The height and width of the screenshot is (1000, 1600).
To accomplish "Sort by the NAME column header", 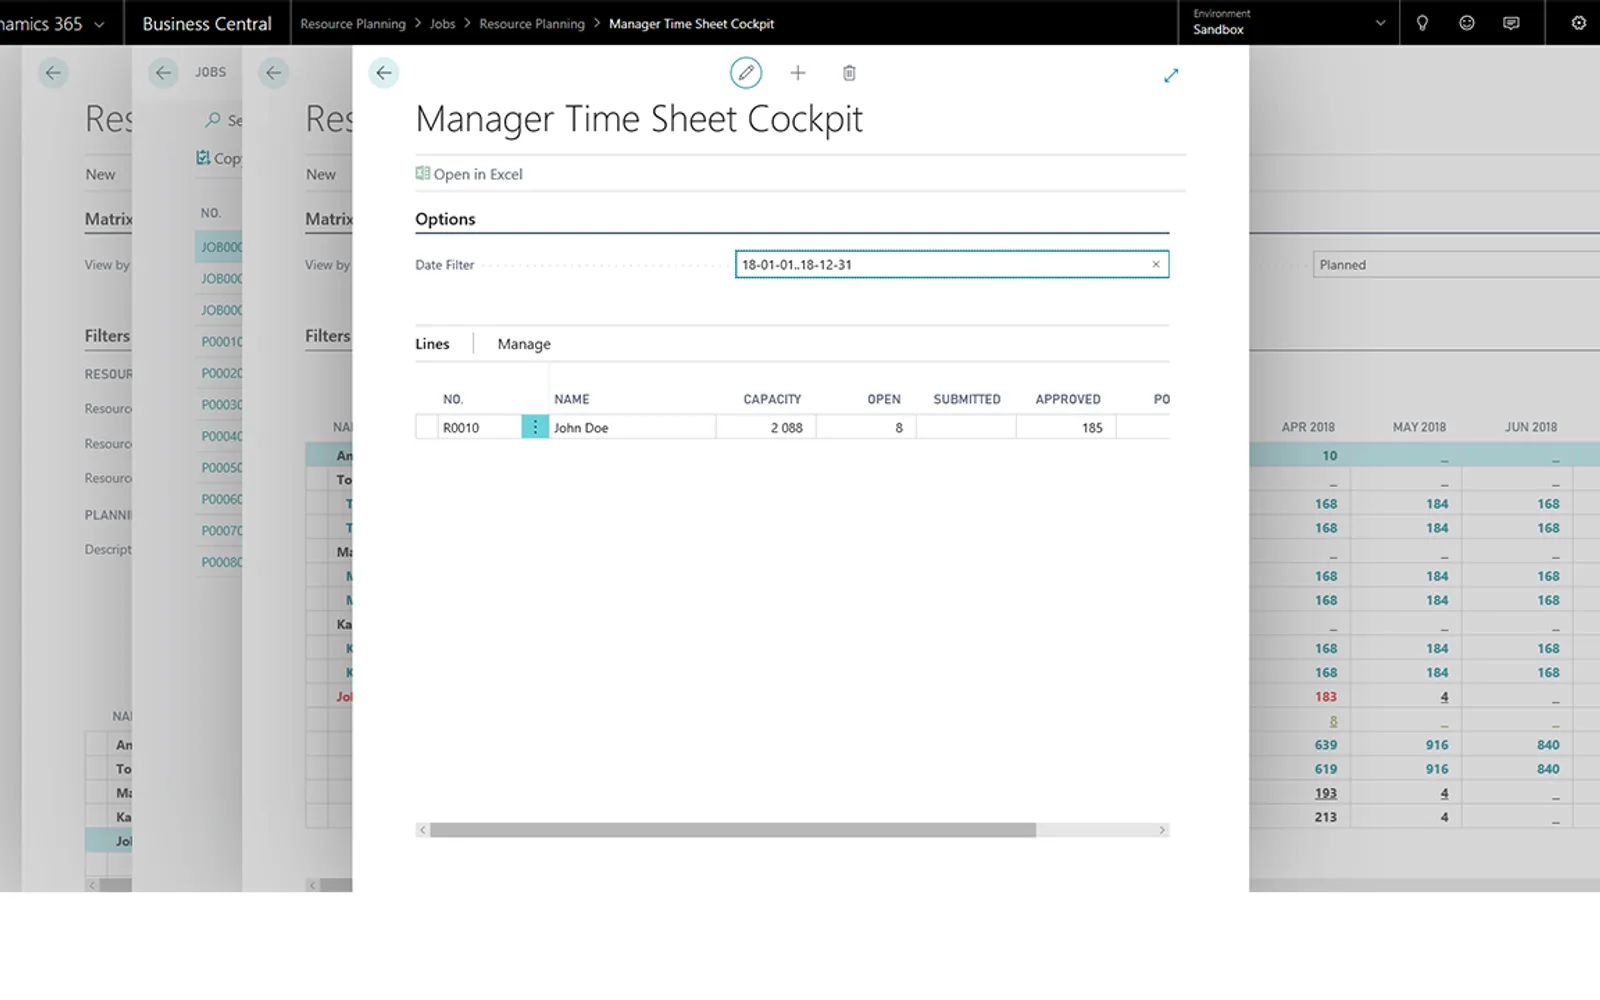I will pyautogui.click(x=572, y=399).
